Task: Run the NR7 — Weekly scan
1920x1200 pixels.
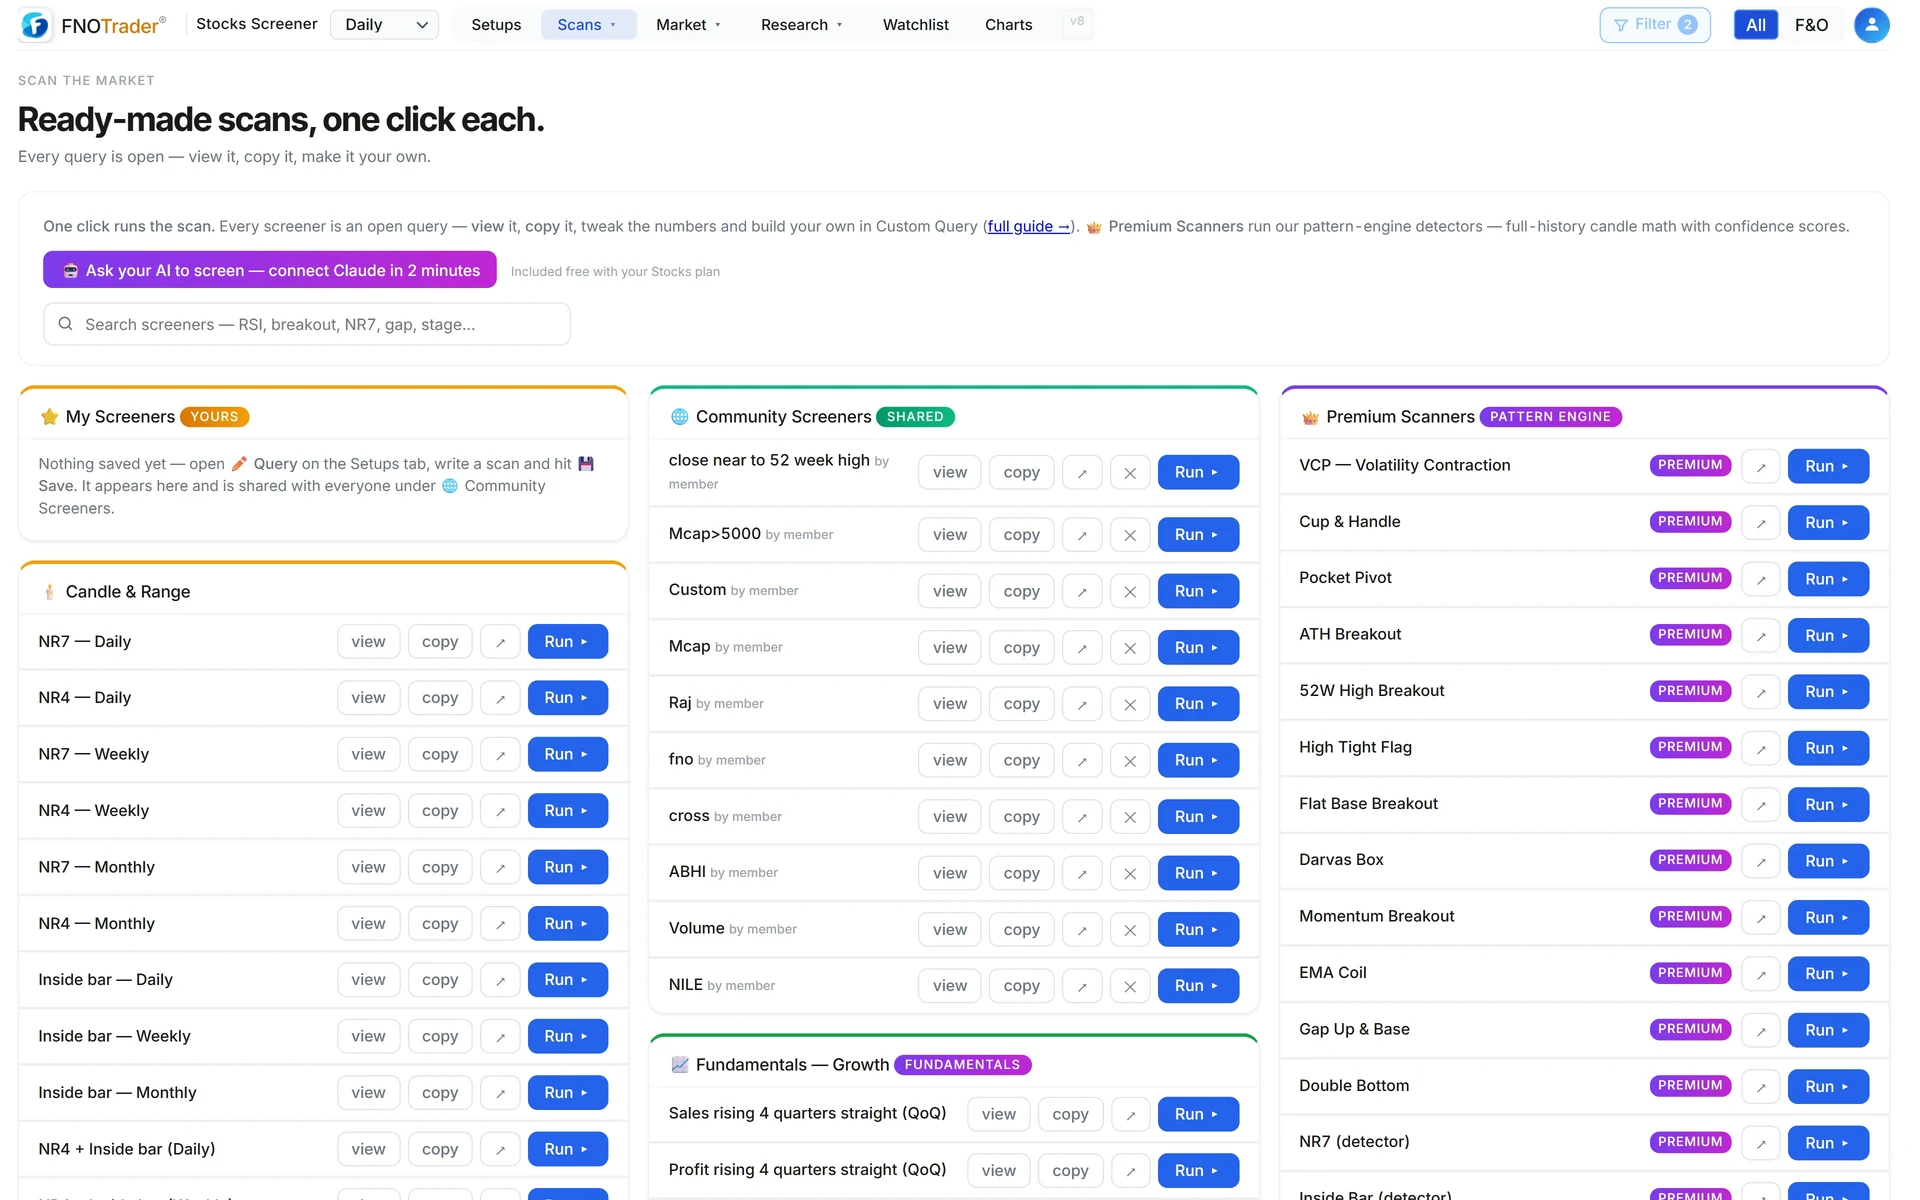Action: (x=568, y=755)
